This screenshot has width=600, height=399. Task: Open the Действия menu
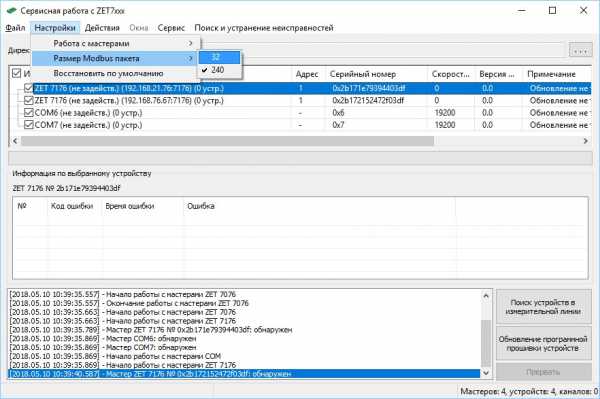(x=102, y=28)
